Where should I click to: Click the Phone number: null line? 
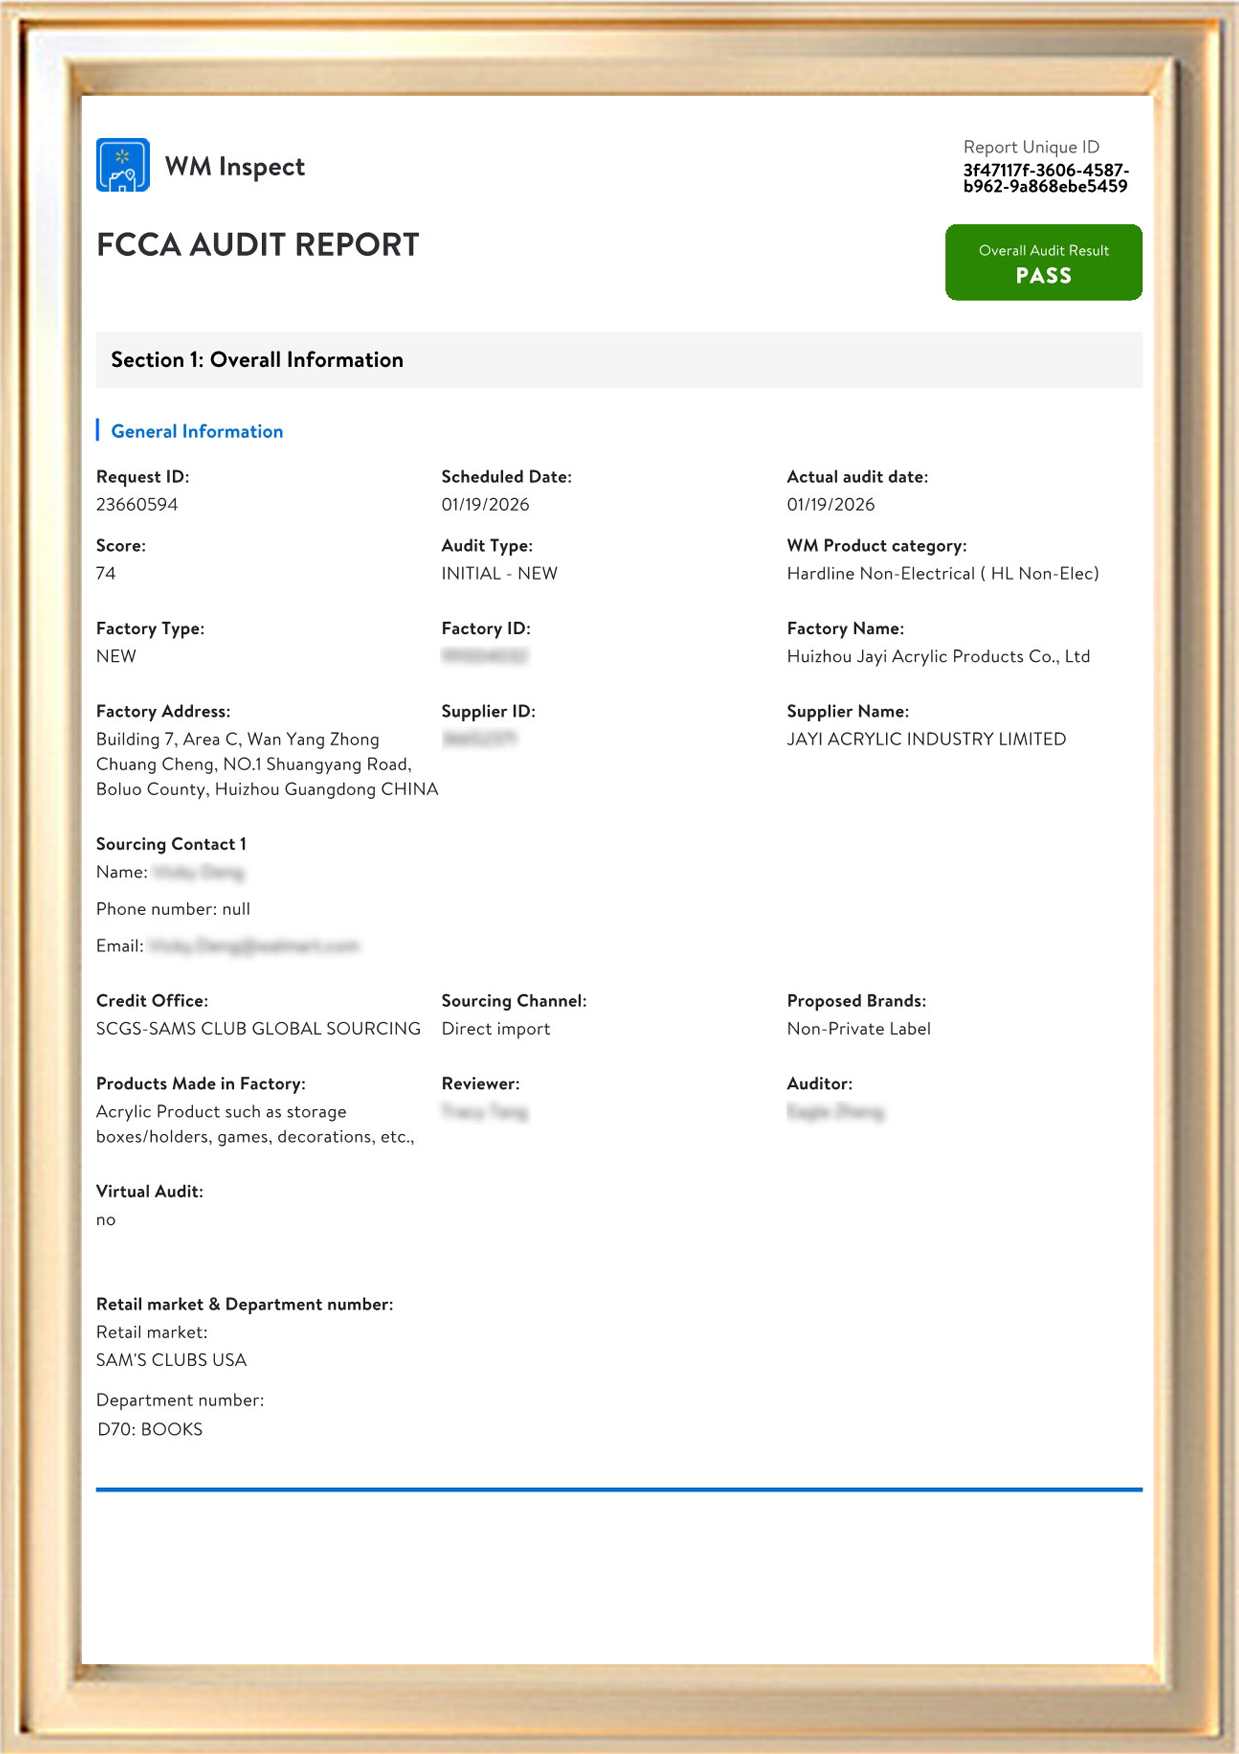pos(173,909)
